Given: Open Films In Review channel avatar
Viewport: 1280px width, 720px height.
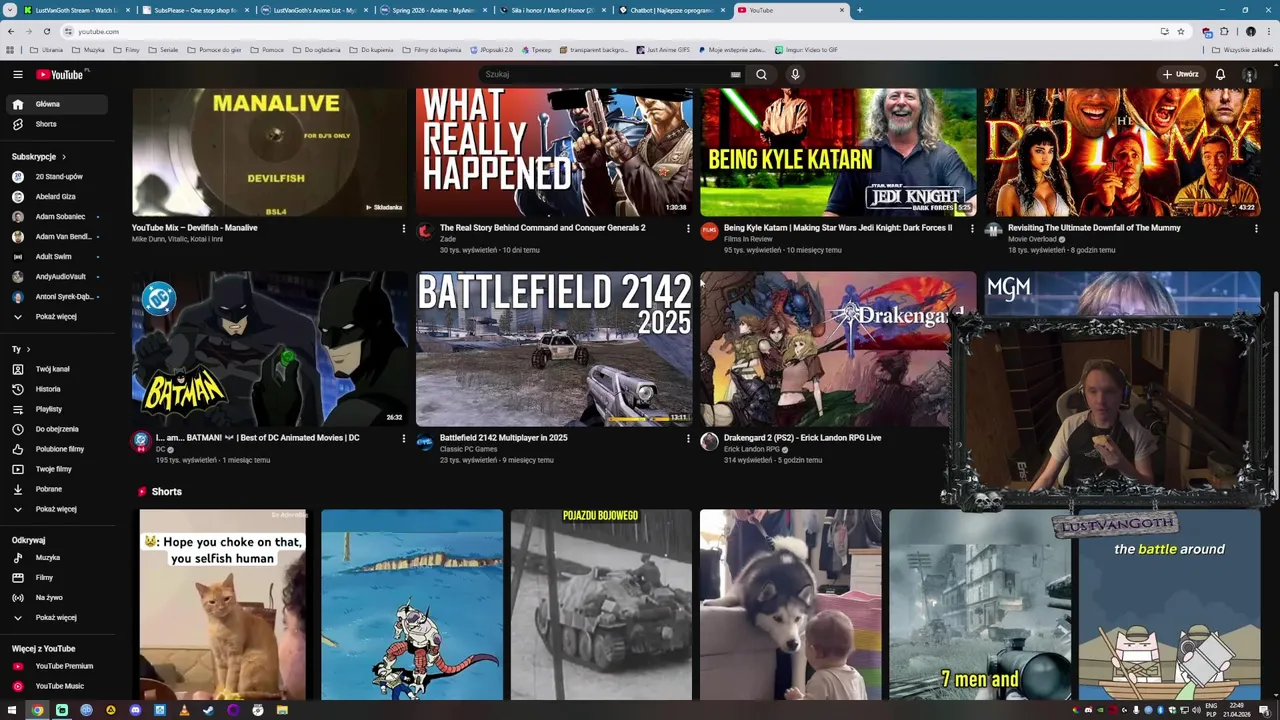Looking at the screenshot, I should [709, 232].
